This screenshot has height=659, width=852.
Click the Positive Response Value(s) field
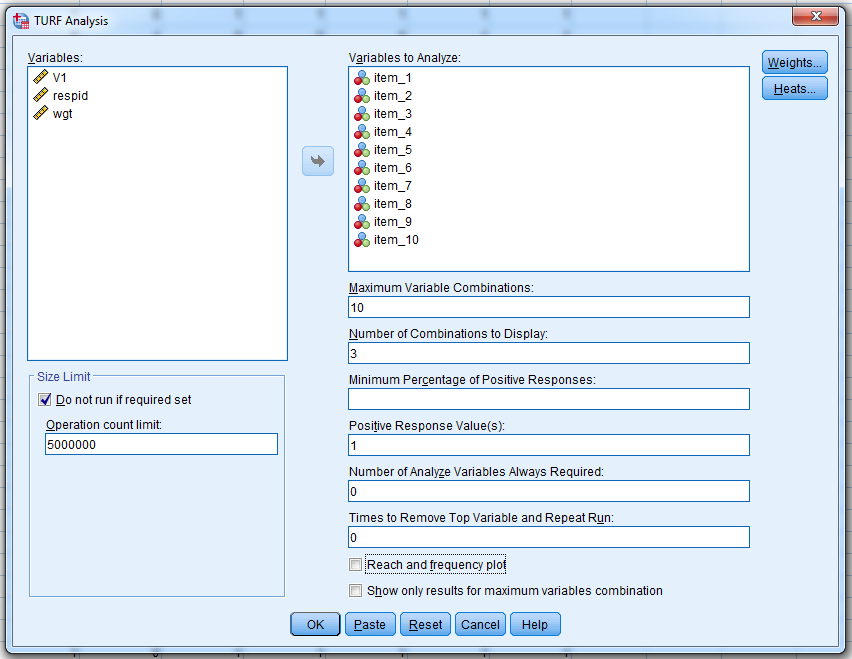pyautogui.click(x=548, y=445)
